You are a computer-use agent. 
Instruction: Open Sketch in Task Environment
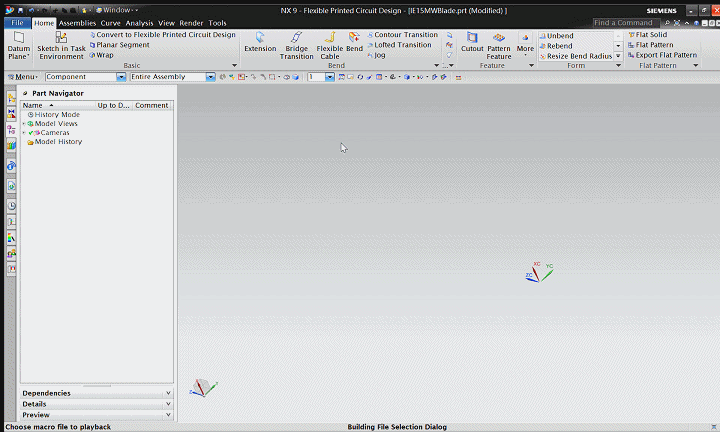coord(61,45)
